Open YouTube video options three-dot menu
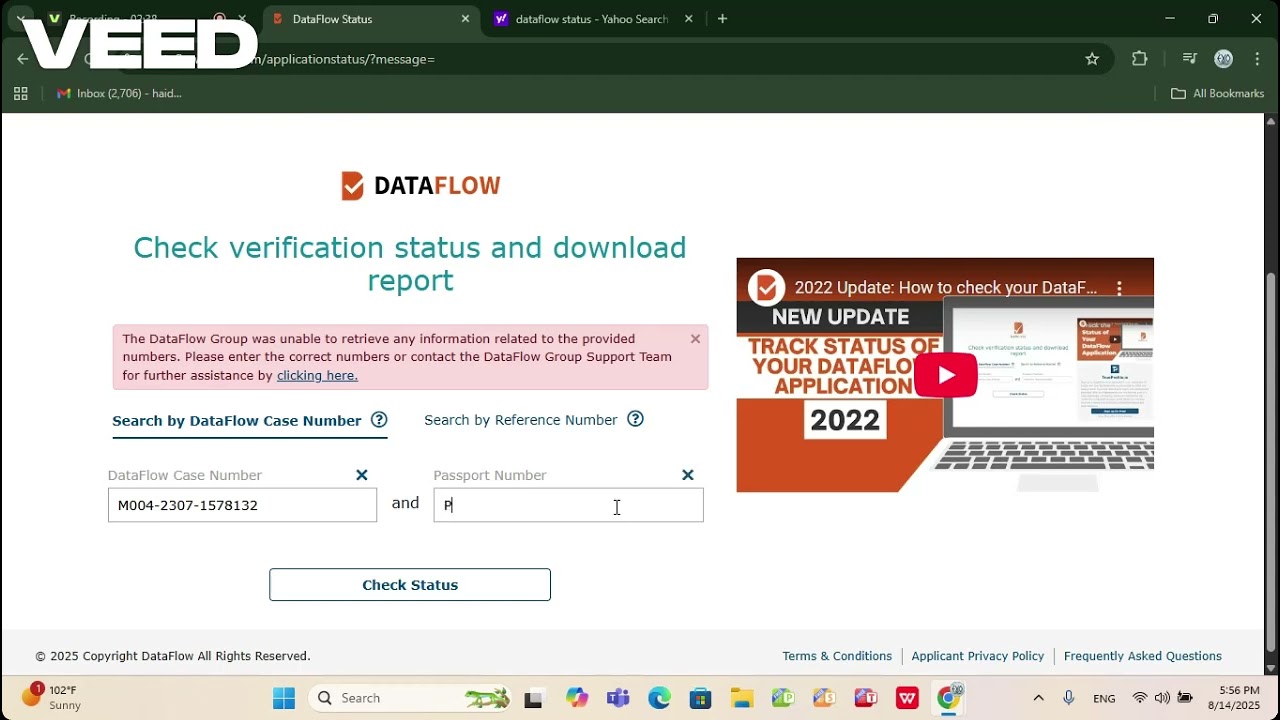The height and width of the screenshot is (720, 1280). 1119,288
